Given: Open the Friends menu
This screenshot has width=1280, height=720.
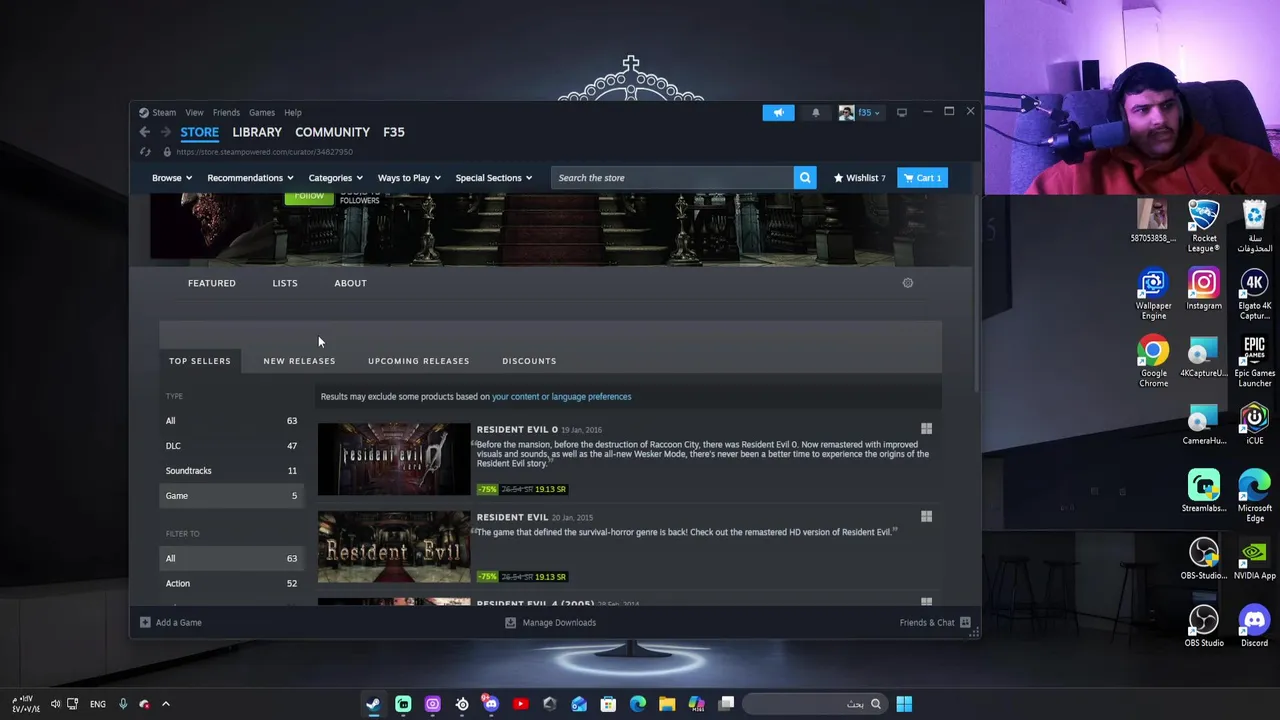Looking at the screenshot, I should 226,113.
